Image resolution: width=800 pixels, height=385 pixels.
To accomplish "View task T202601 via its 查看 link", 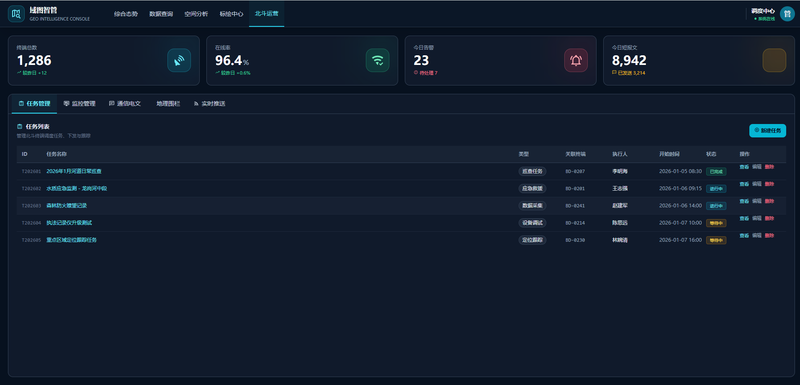I will coord(744,167).
